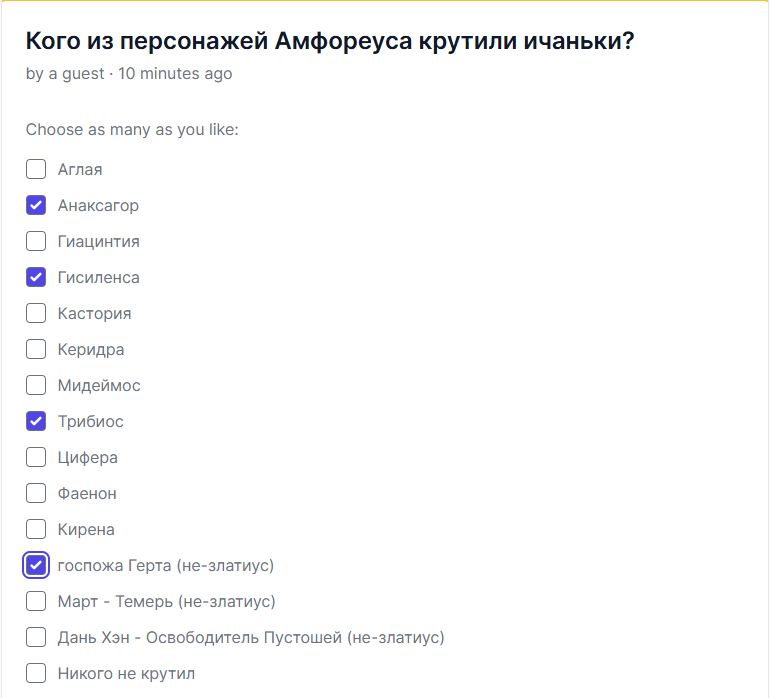Viewport: 770px width, 698px height.
Task: Select Дань Хэн - Освободитель Пустошей checkbox
Action: point(36,638)
